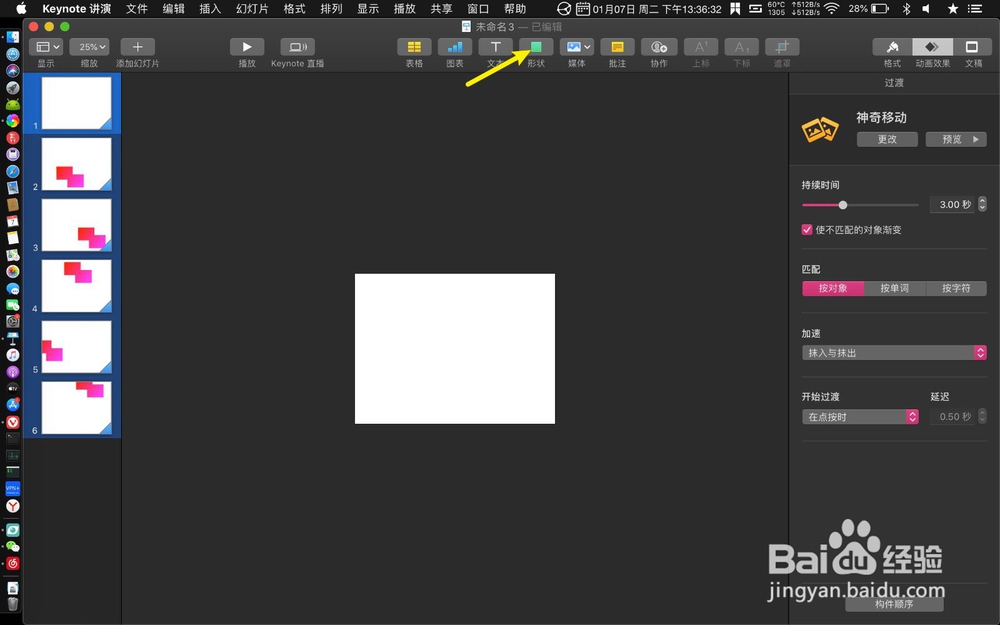The width and height of the screenshot is (1000, 625).
Task: Open the 编辑 menu
Action: pos(173,9)
